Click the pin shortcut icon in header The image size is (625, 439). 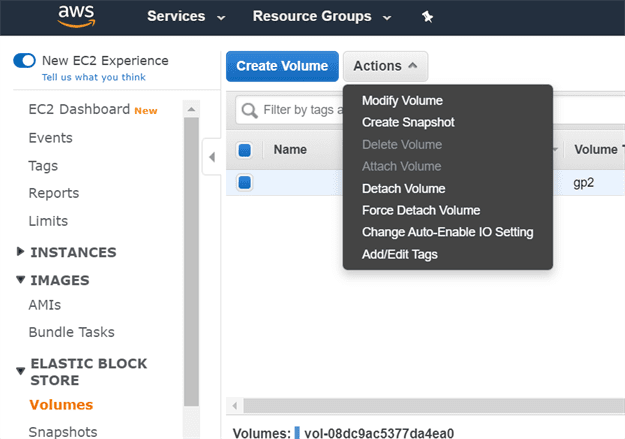pos(428,17)
